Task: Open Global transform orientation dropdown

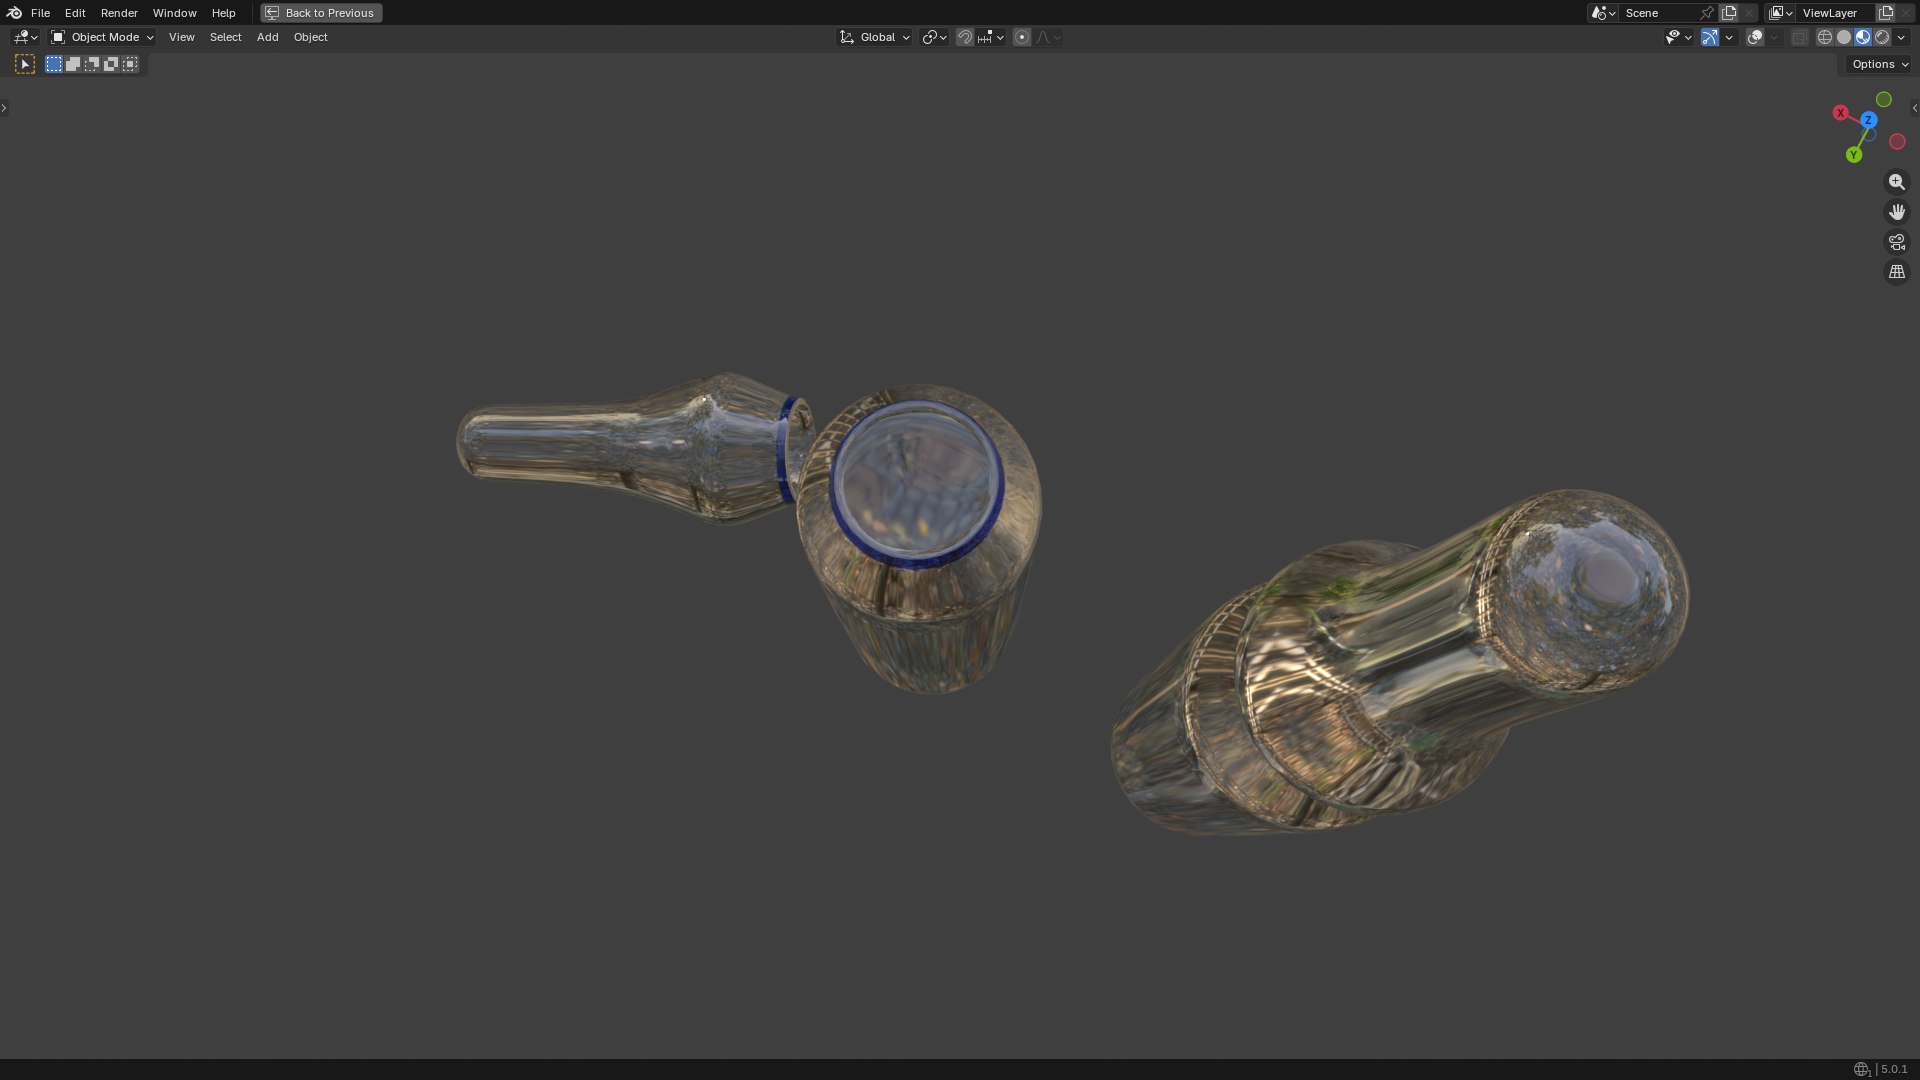Action: coord(875,37)
